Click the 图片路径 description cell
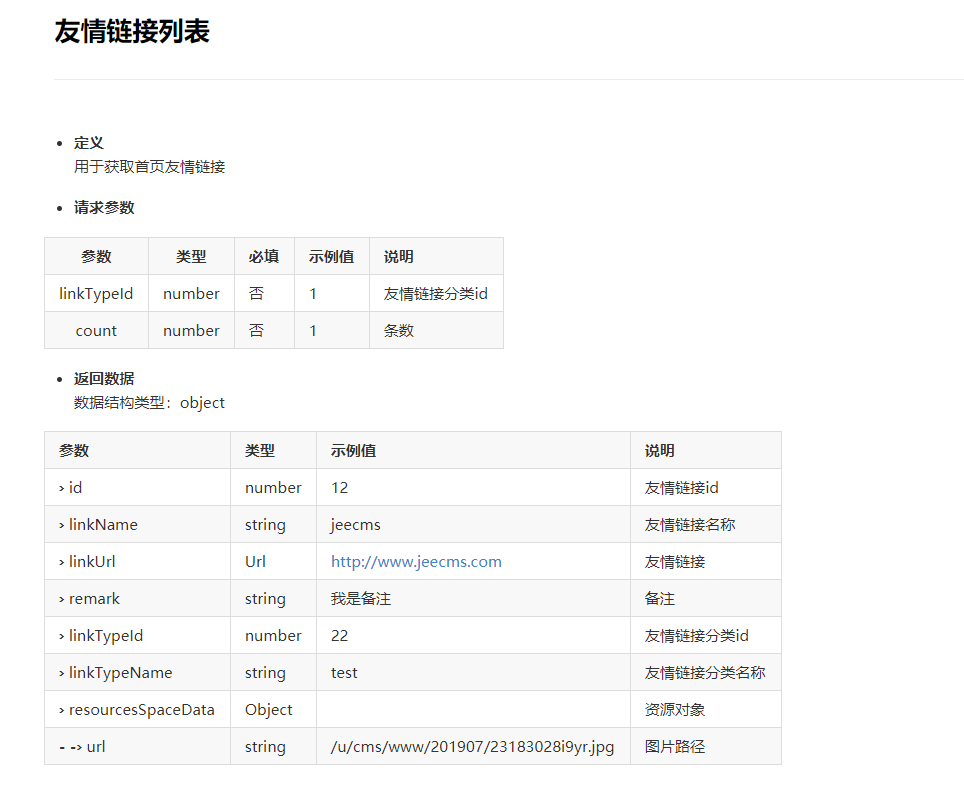964x785 pixels. pyautogui.click(x=675, y=747)
